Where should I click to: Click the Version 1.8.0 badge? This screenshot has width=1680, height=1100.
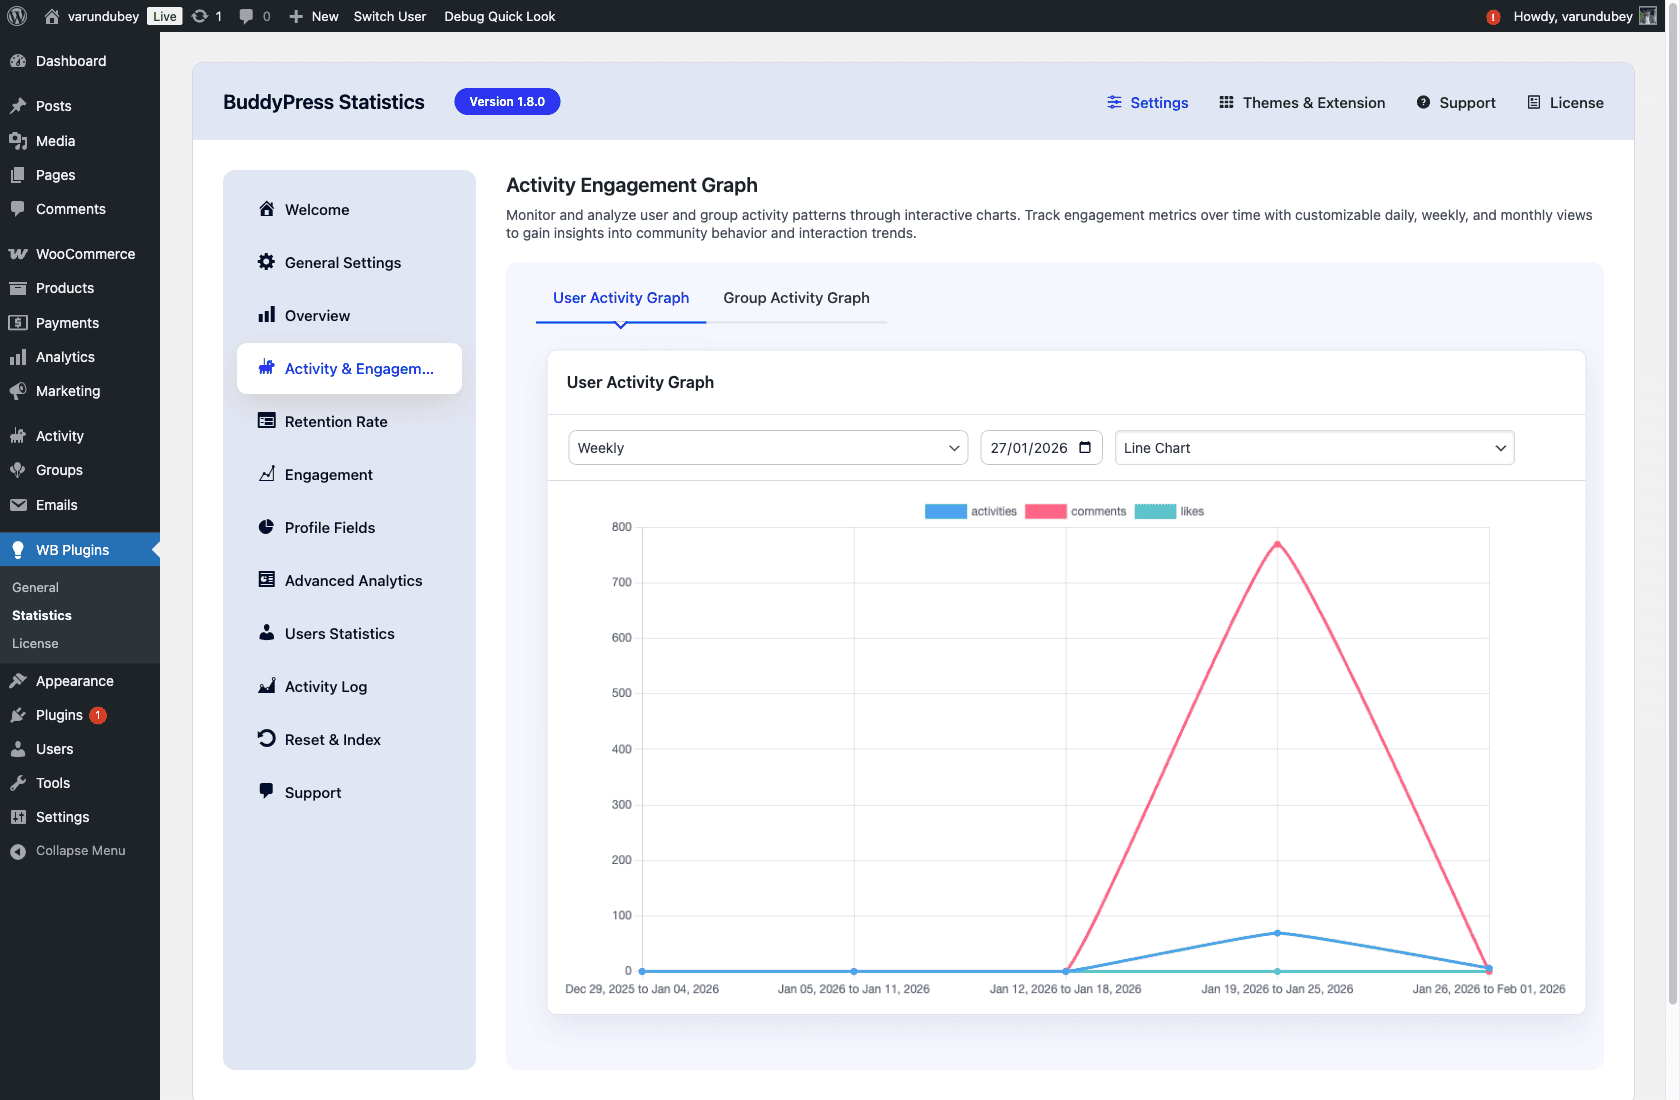(x=507, y=101)
